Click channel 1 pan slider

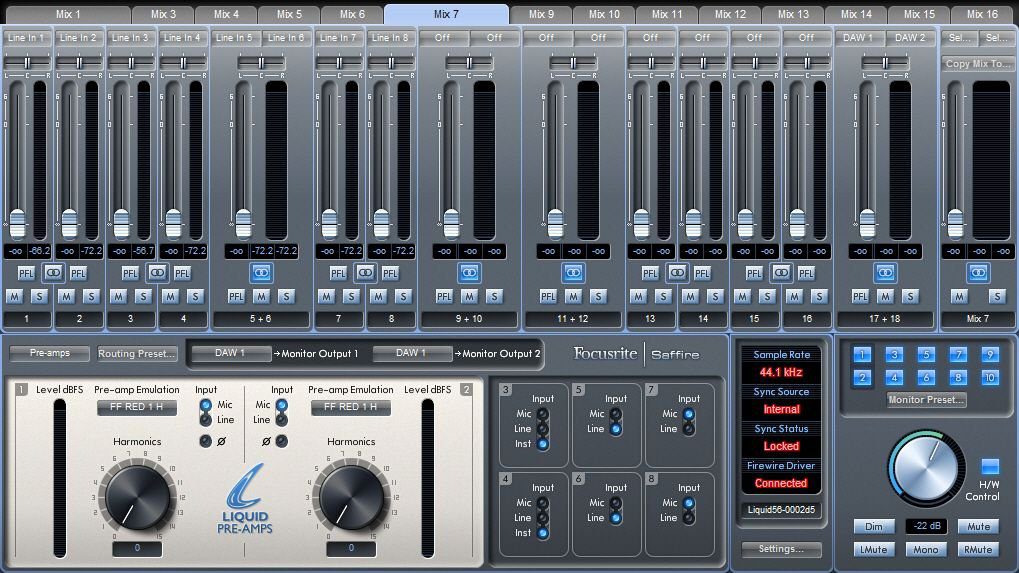point(27,63)
